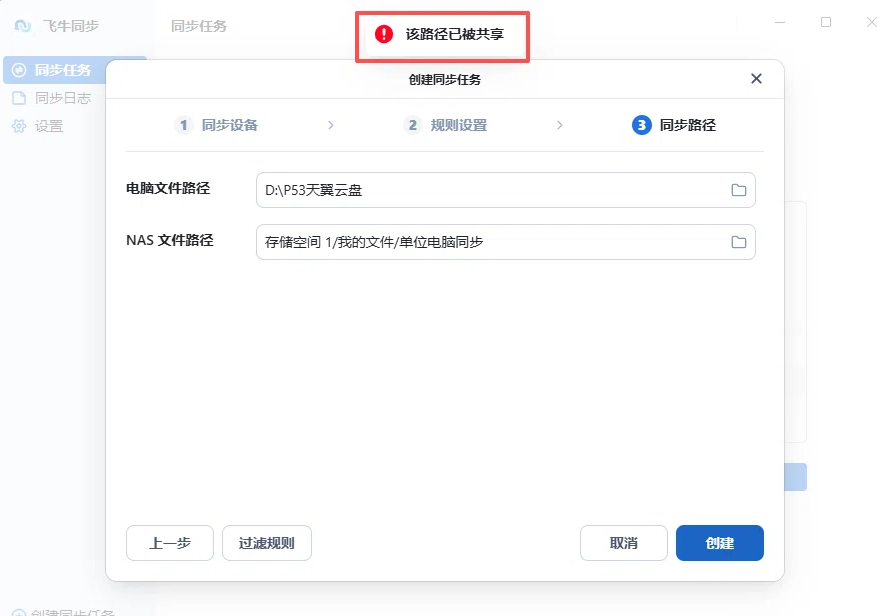Click the blue 创建 button
881x616 pixels.
pos(720,543)
